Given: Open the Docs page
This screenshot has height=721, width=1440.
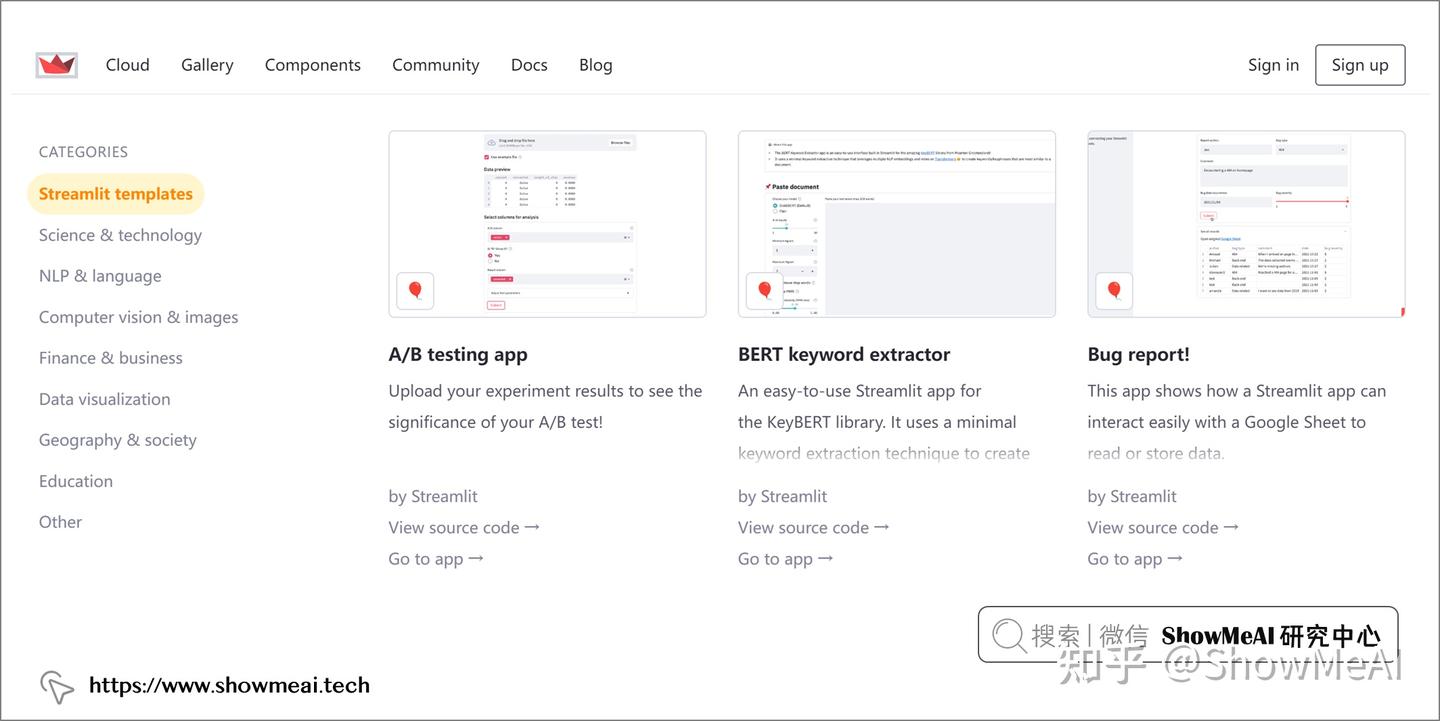Looking at the screenshot, I should tap(529, 65).
